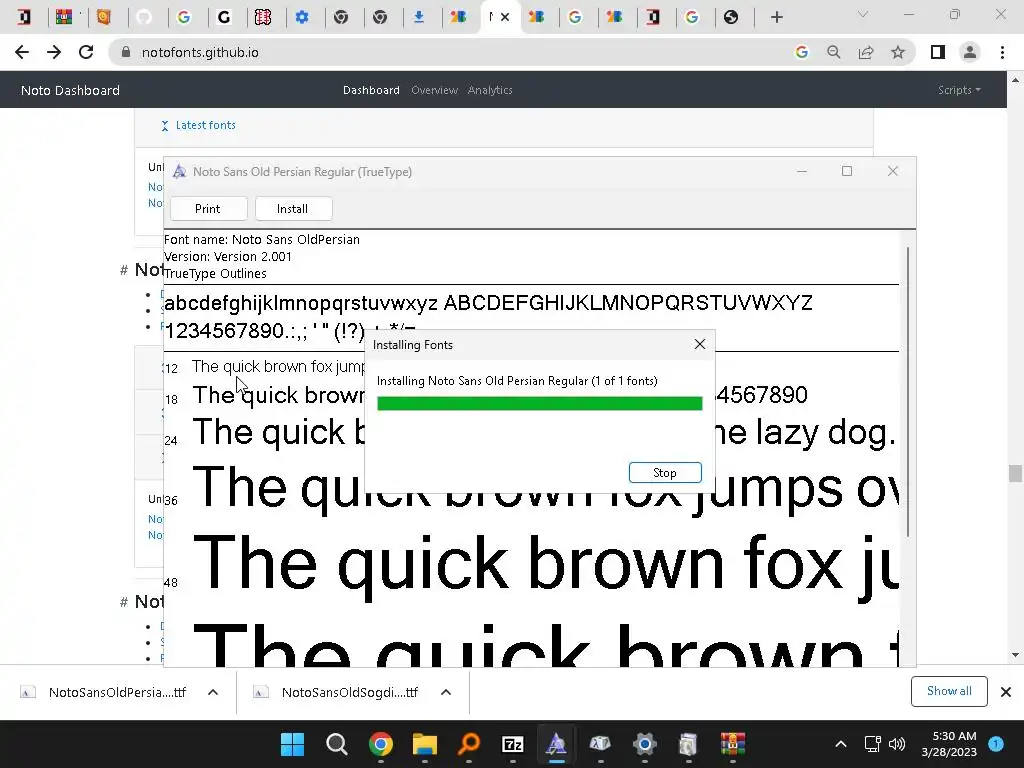Image resolution: width=1024 pixels, height=768 pixels.
Task: Expand options for NotoSansOldPersia download
Action: [213, 692]
